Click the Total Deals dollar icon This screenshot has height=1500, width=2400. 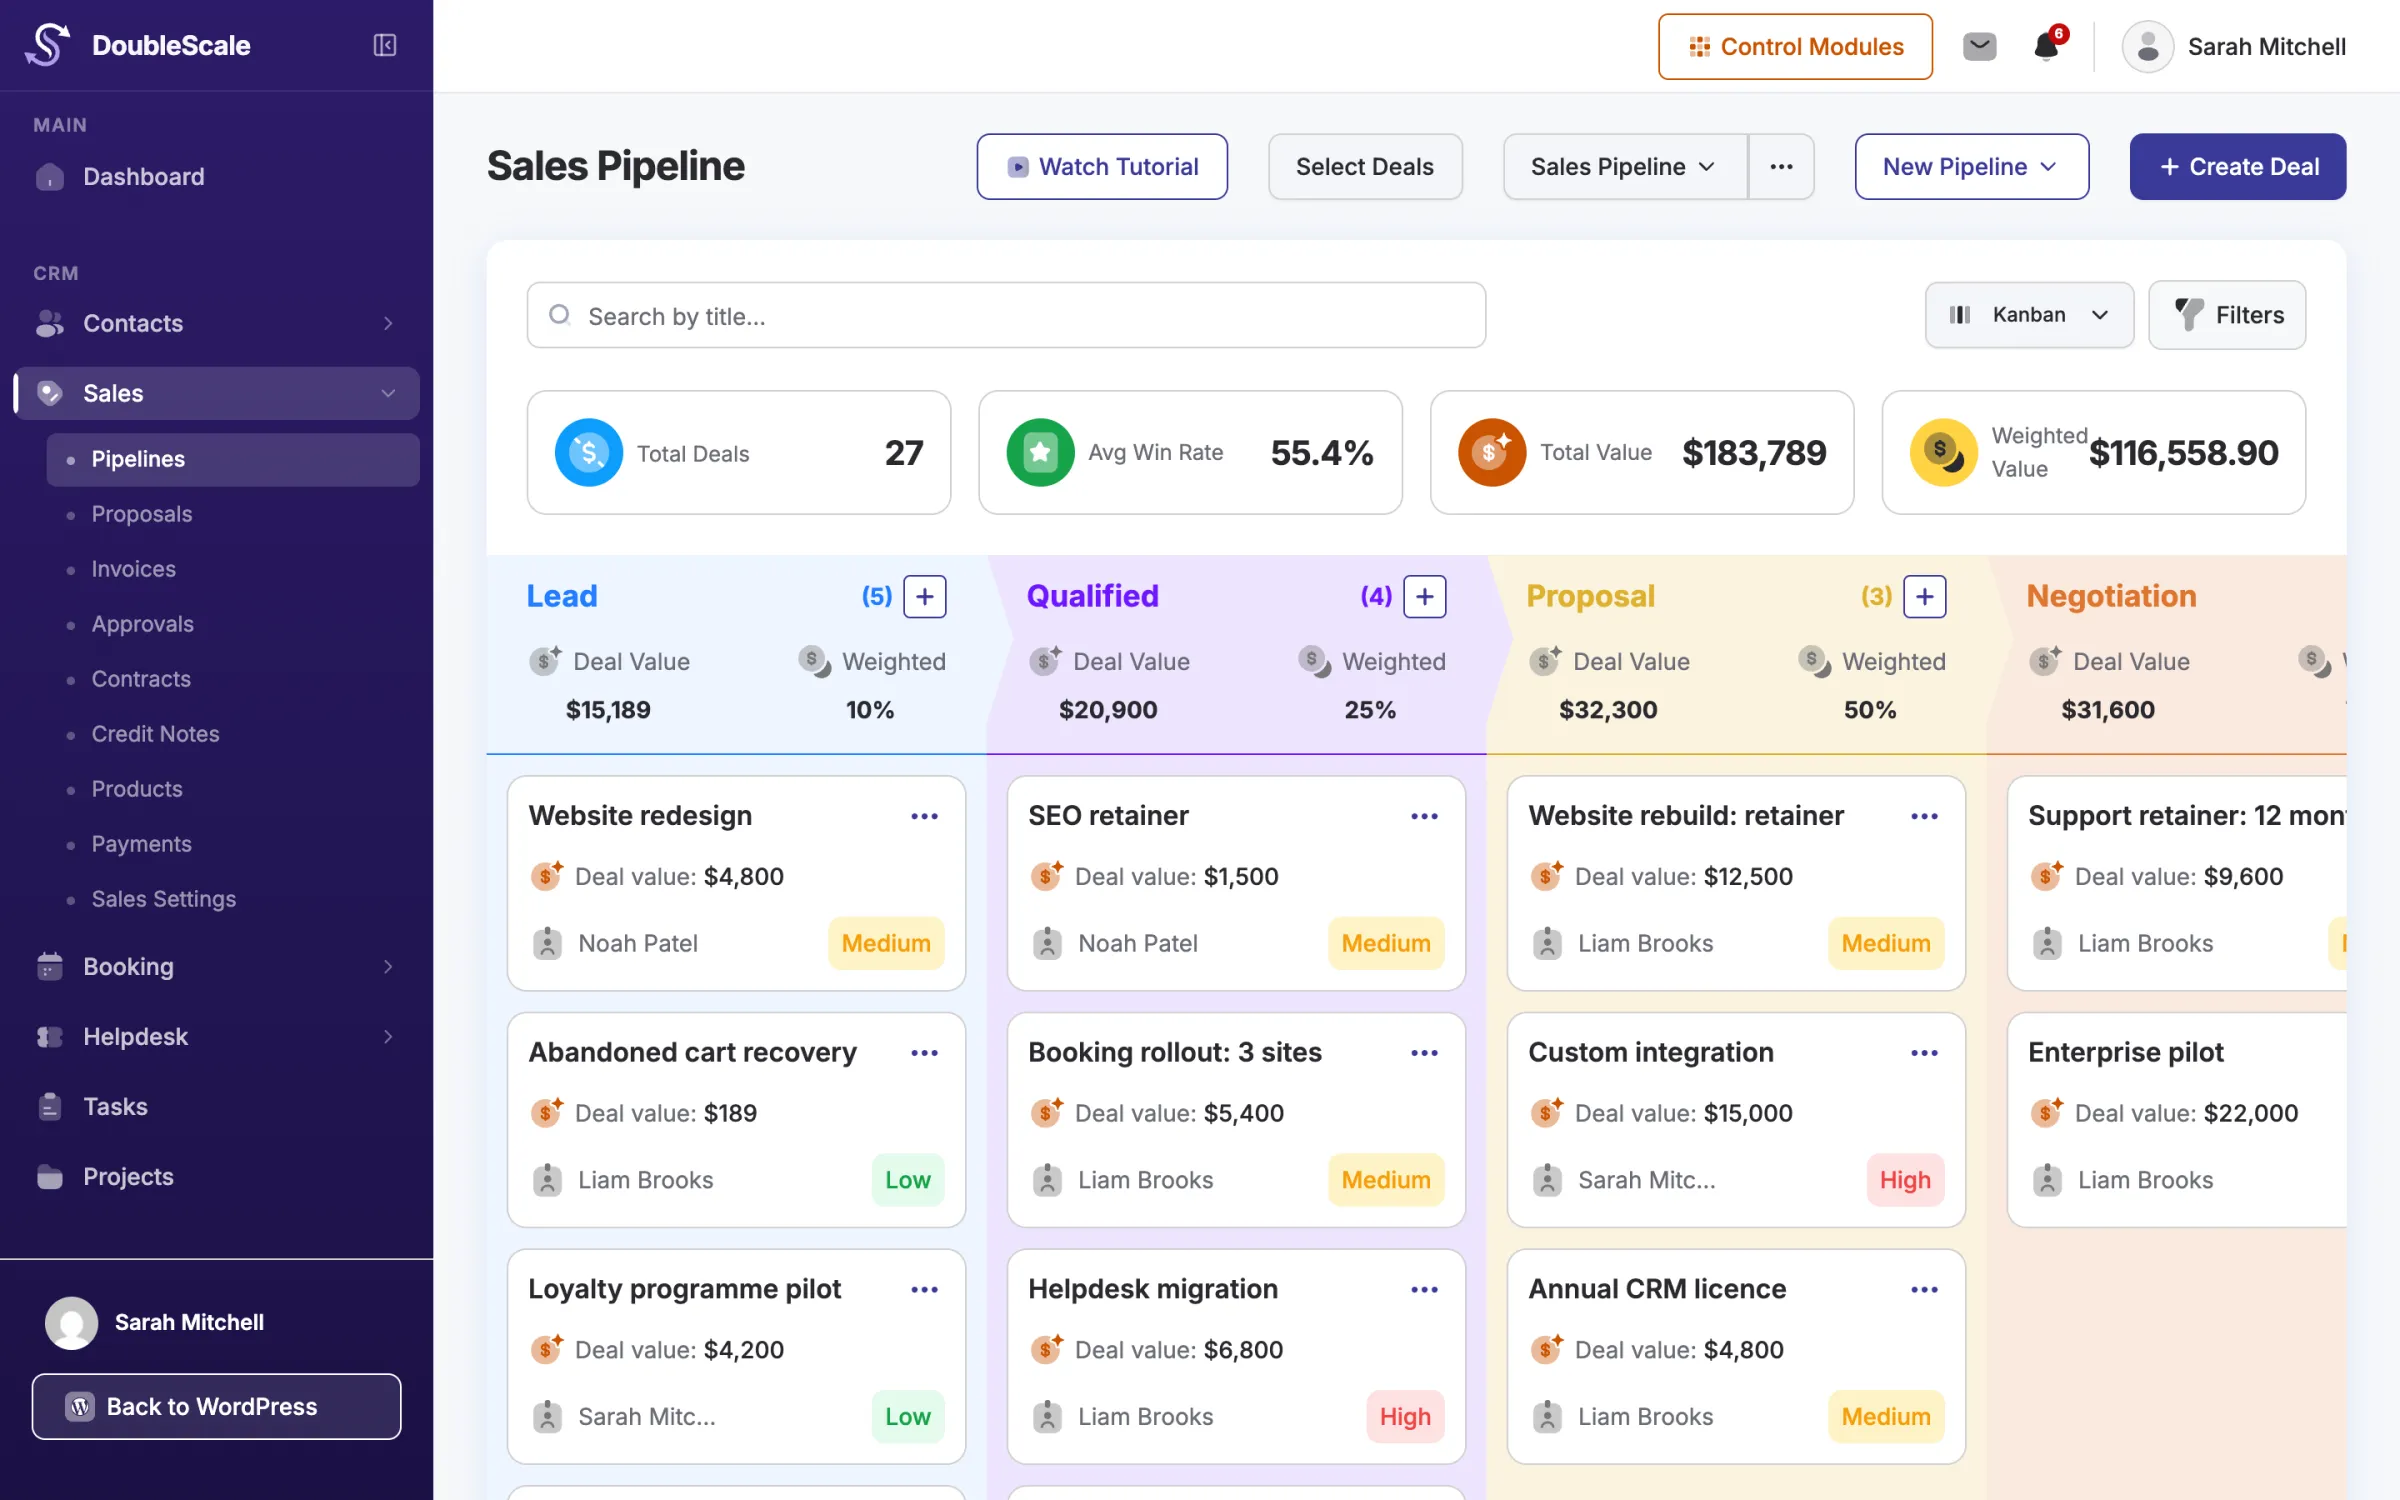[589, 453]
